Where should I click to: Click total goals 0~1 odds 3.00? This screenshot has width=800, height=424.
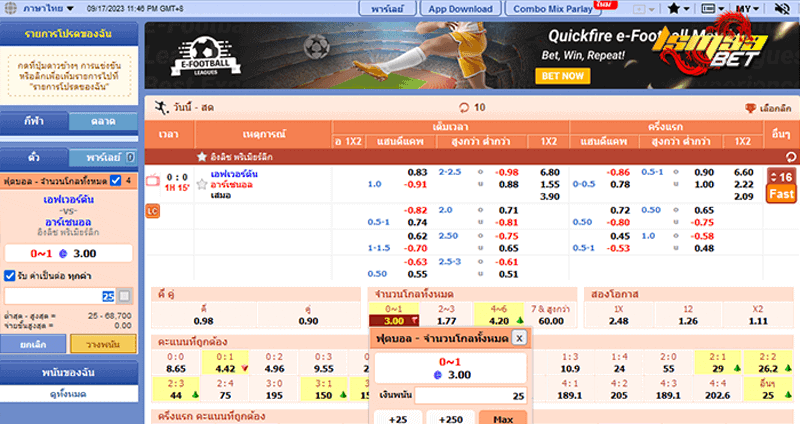394,321
